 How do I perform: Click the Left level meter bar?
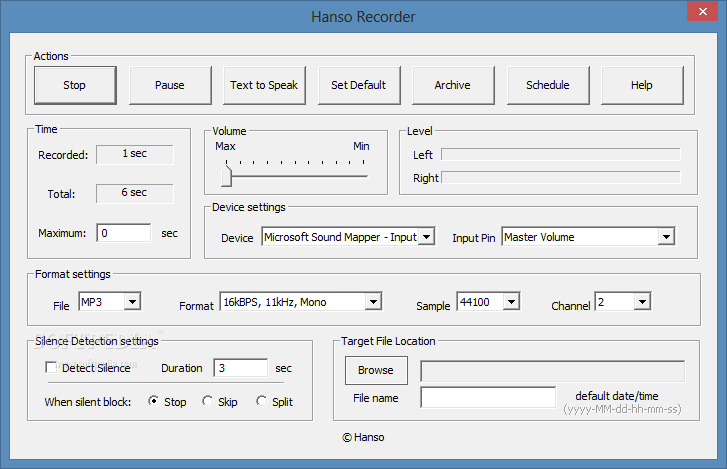(561, 154)
